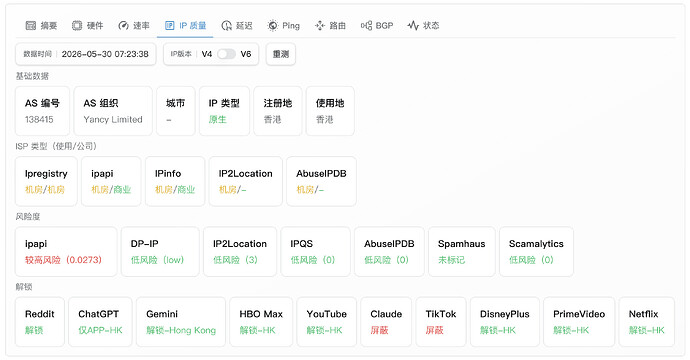Switch to the 硬件 hardware tab
The image size is (690, 360).
(88, 26)
